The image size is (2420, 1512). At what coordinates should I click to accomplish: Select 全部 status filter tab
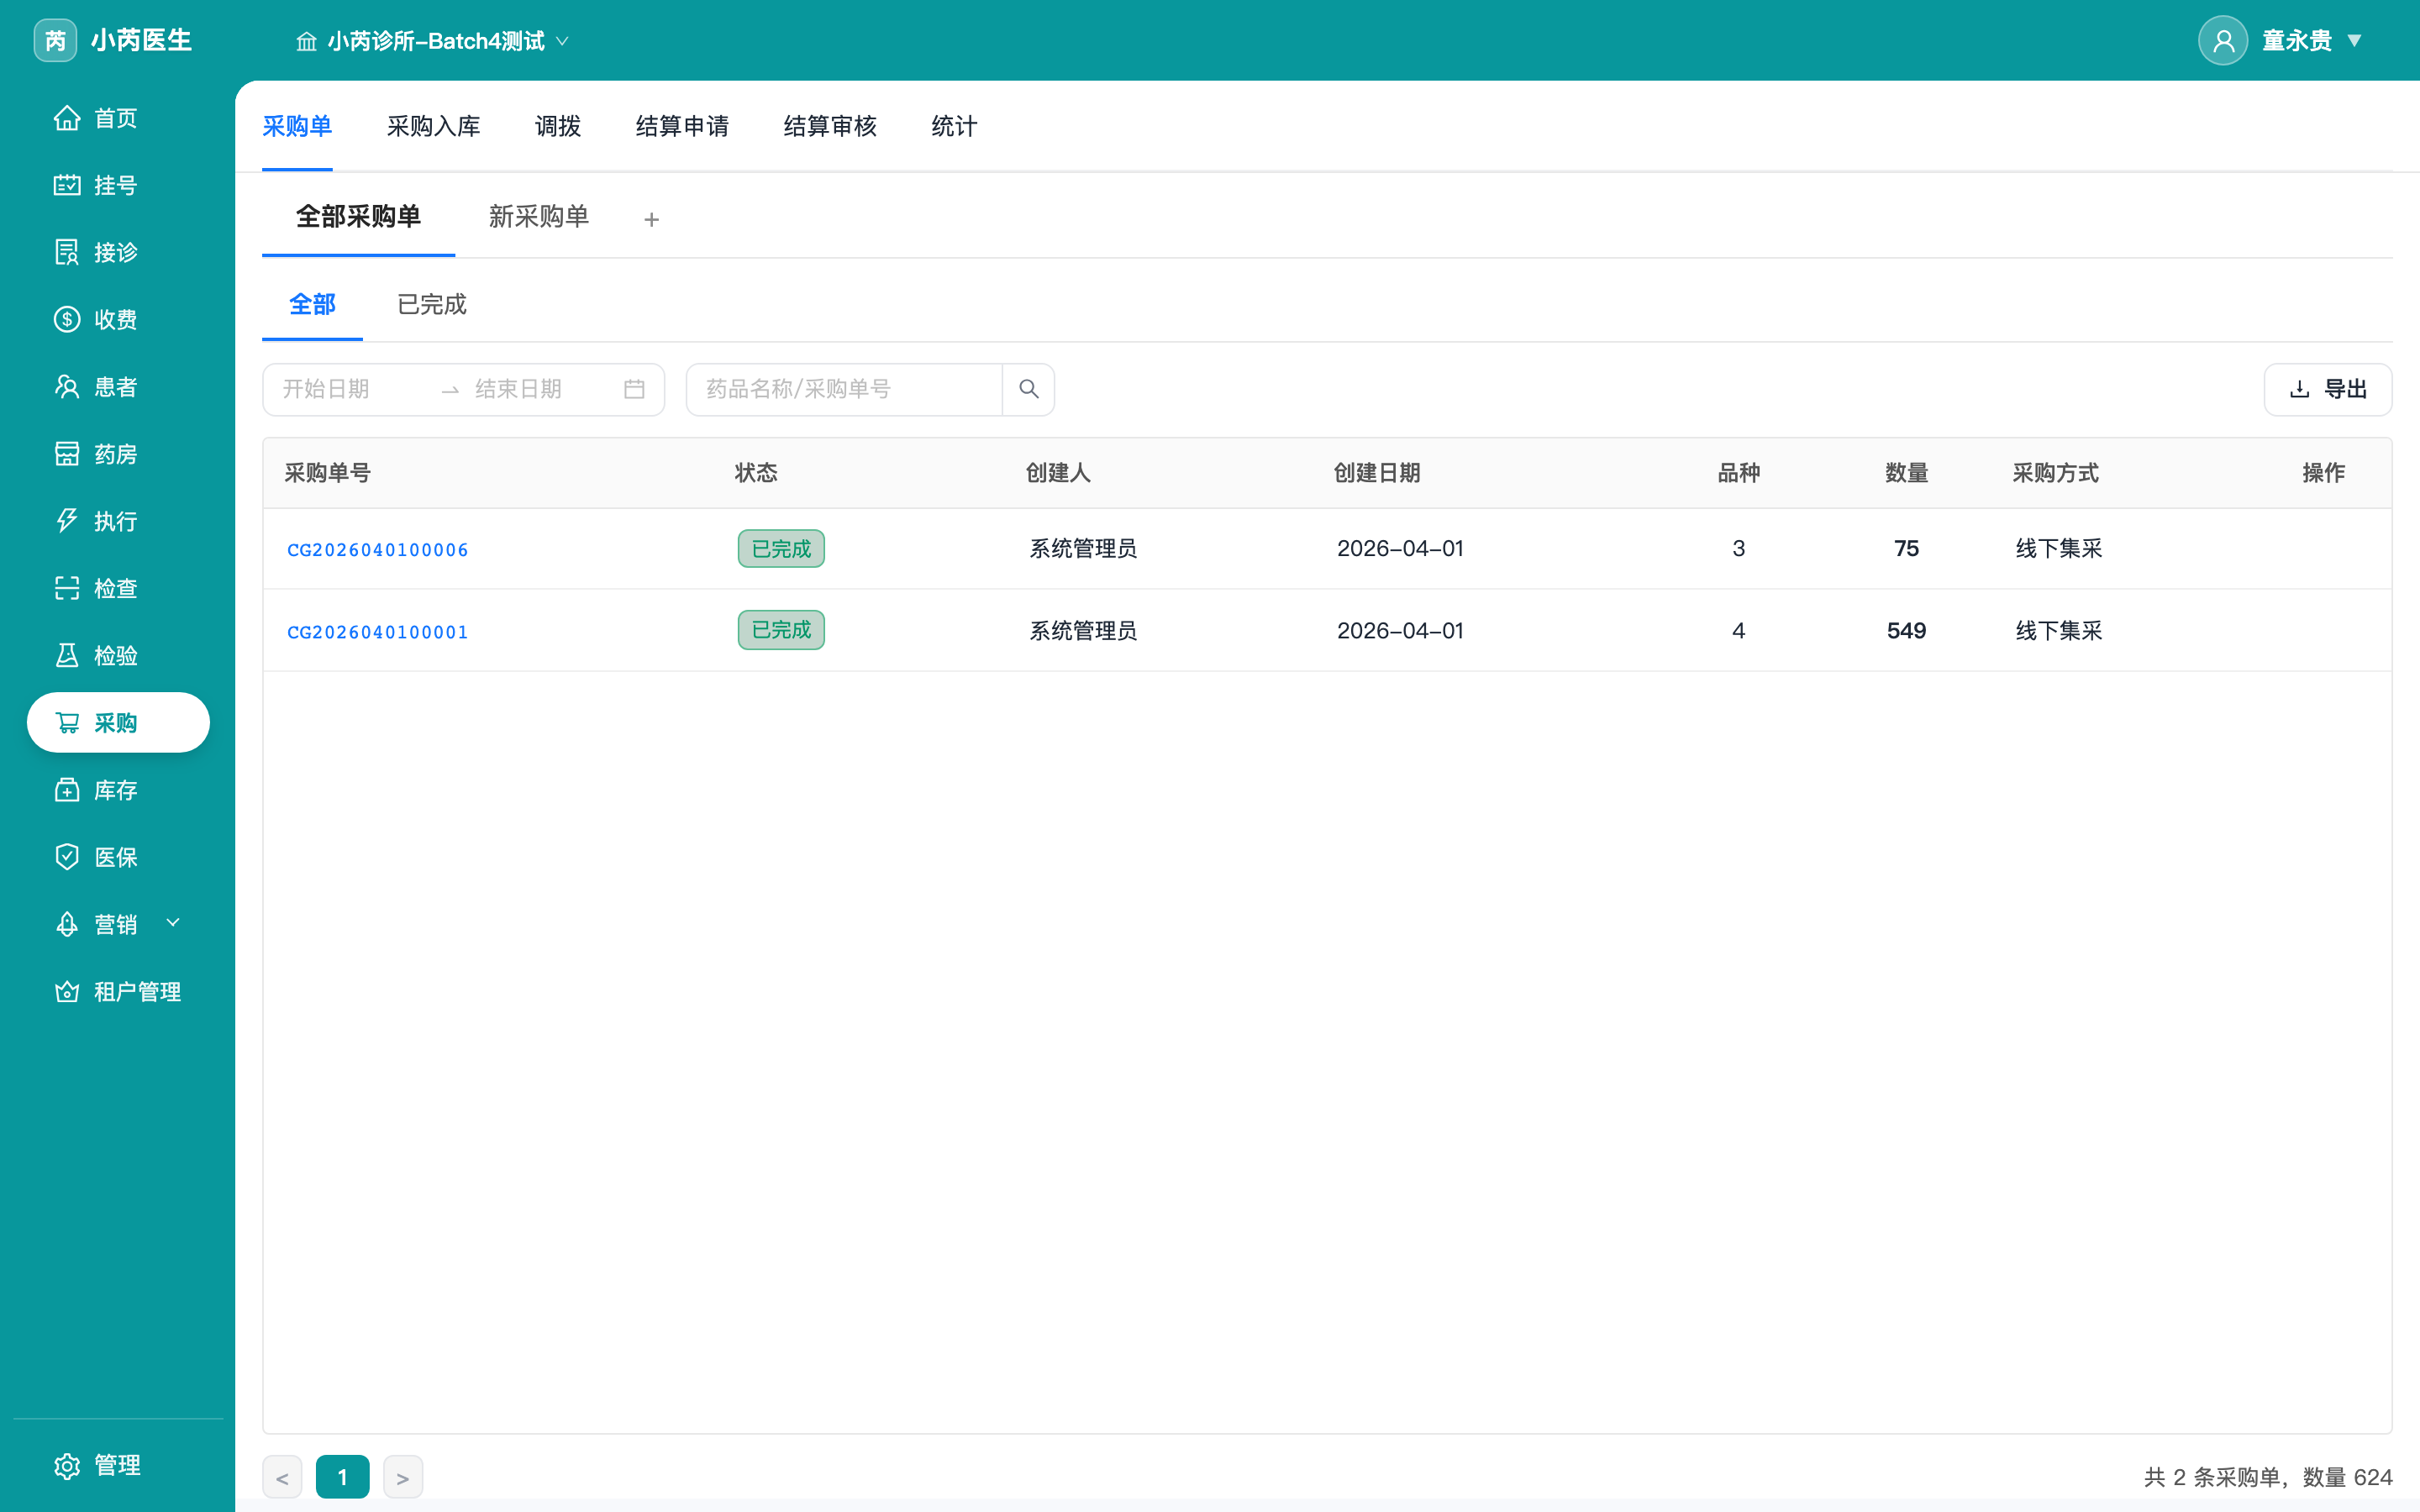312,304
